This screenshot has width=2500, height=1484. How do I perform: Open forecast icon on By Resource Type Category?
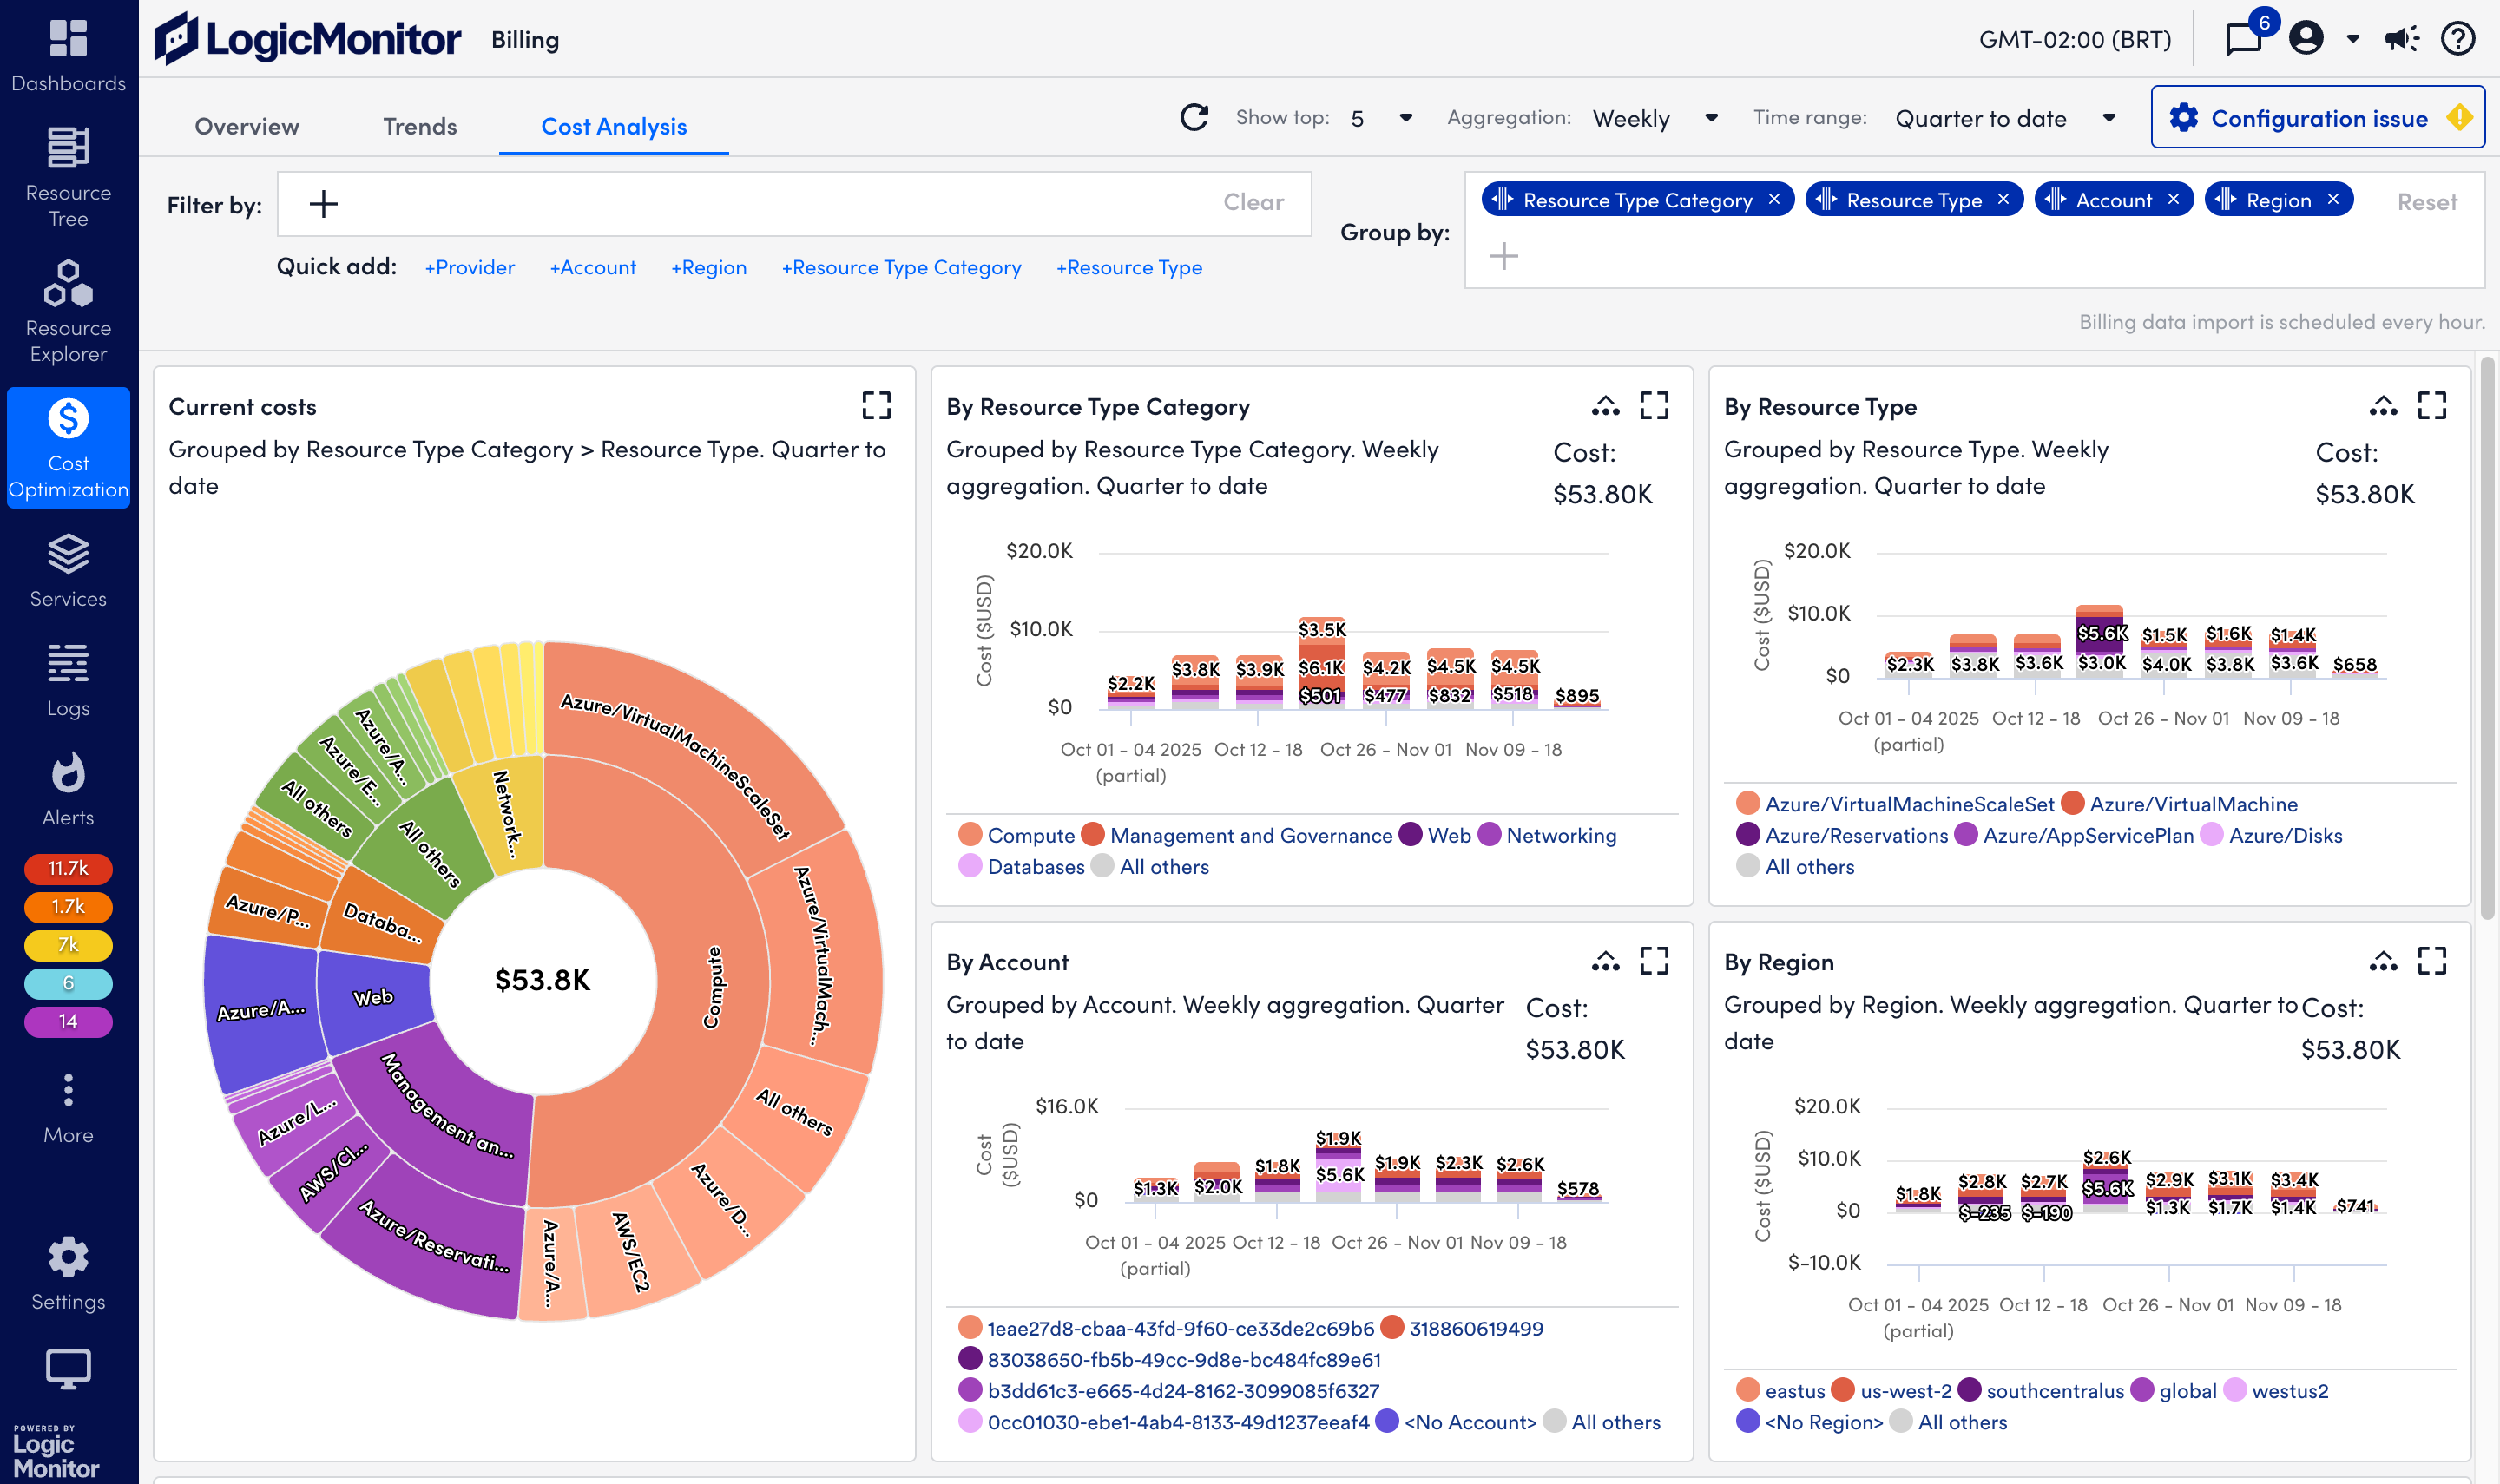click(1605, 405)
